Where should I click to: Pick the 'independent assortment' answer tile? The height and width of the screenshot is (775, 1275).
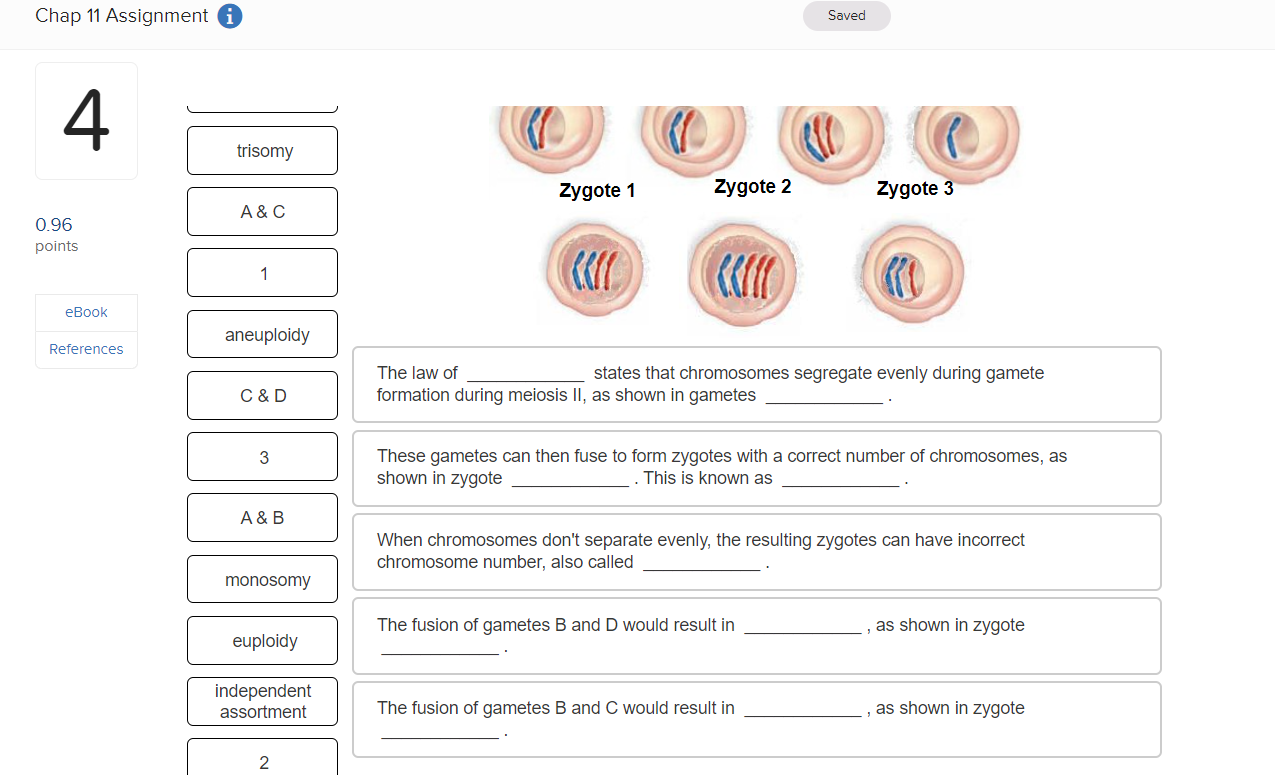click(x=262, y=701)
